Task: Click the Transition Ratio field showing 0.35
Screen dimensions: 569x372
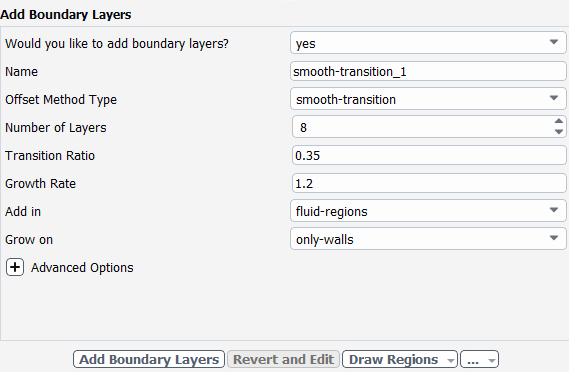Action: 429,155
